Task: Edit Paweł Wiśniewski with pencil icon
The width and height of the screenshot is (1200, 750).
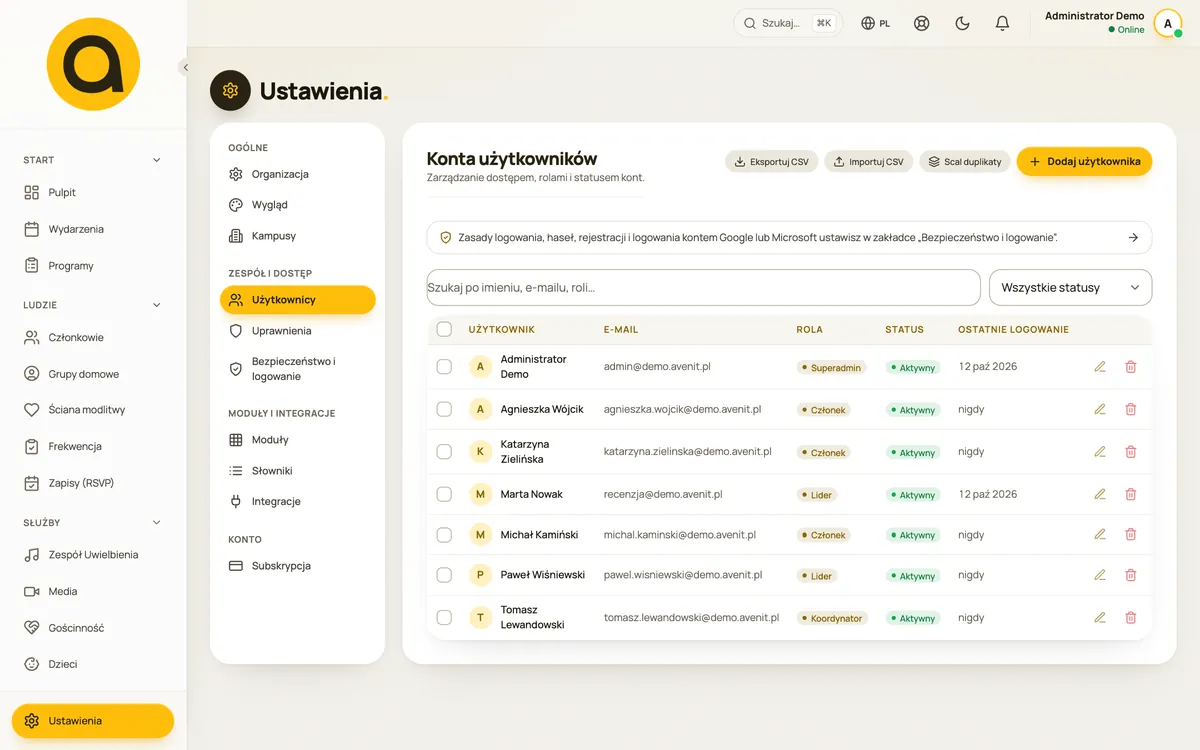Action: pyautogui.click(x=1100, y=575)
